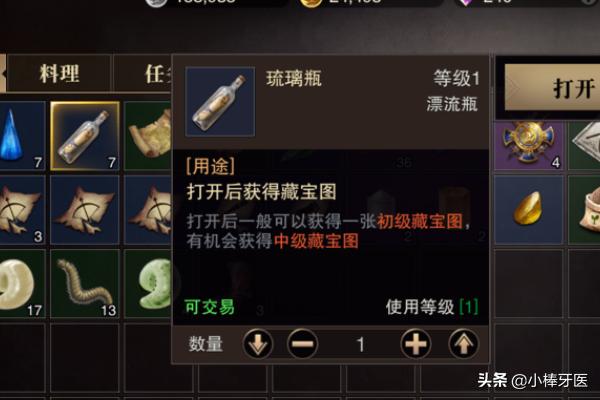600x400 pixels.
Task: Select the white ring item with count 17
Action: pyautogui.click(x=22, y=284)
